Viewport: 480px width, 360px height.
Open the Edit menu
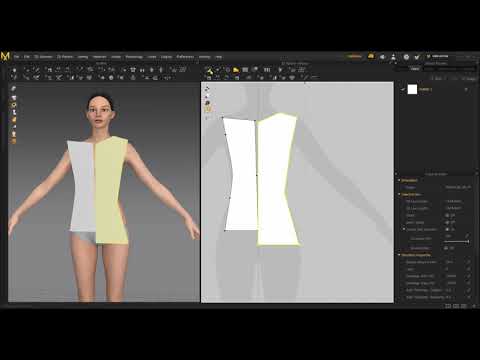pos(27,57)
